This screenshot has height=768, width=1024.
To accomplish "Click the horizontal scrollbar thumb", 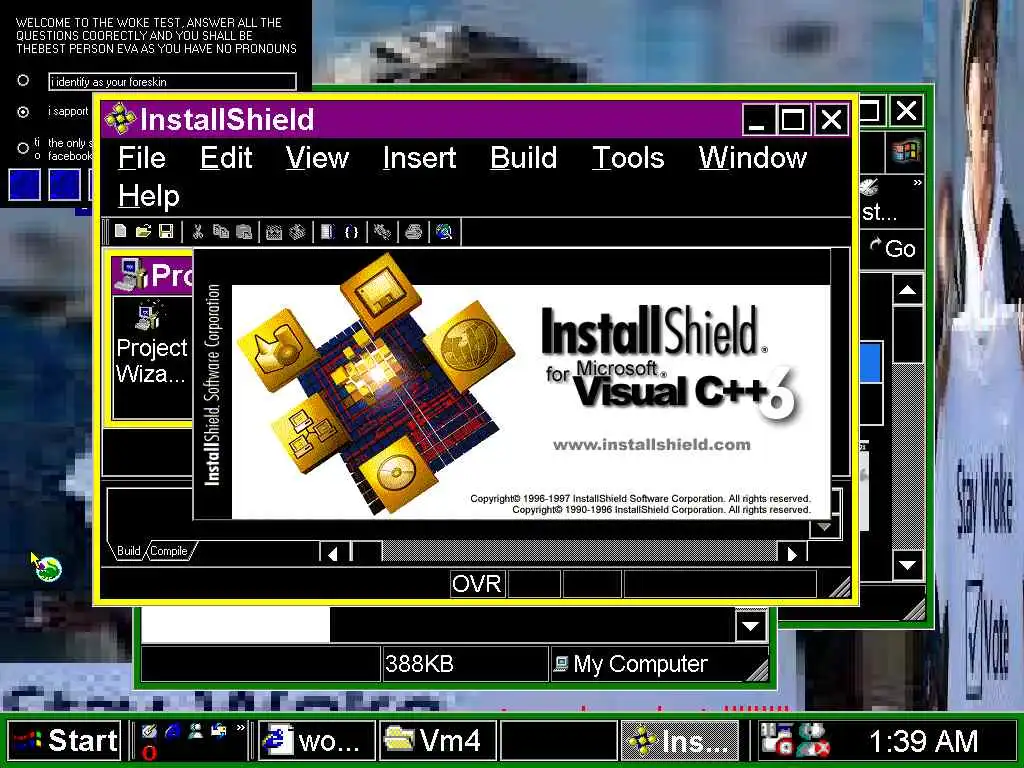I will [x=366, y=554].
